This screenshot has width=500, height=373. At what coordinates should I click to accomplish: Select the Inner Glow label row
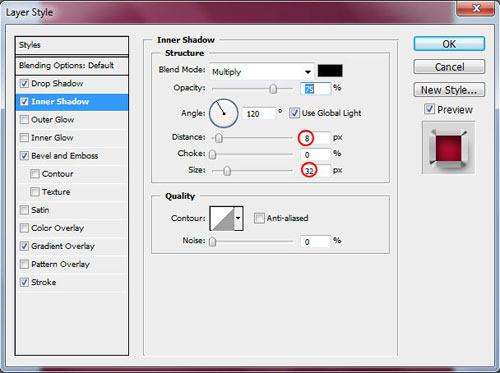[52, 137]
